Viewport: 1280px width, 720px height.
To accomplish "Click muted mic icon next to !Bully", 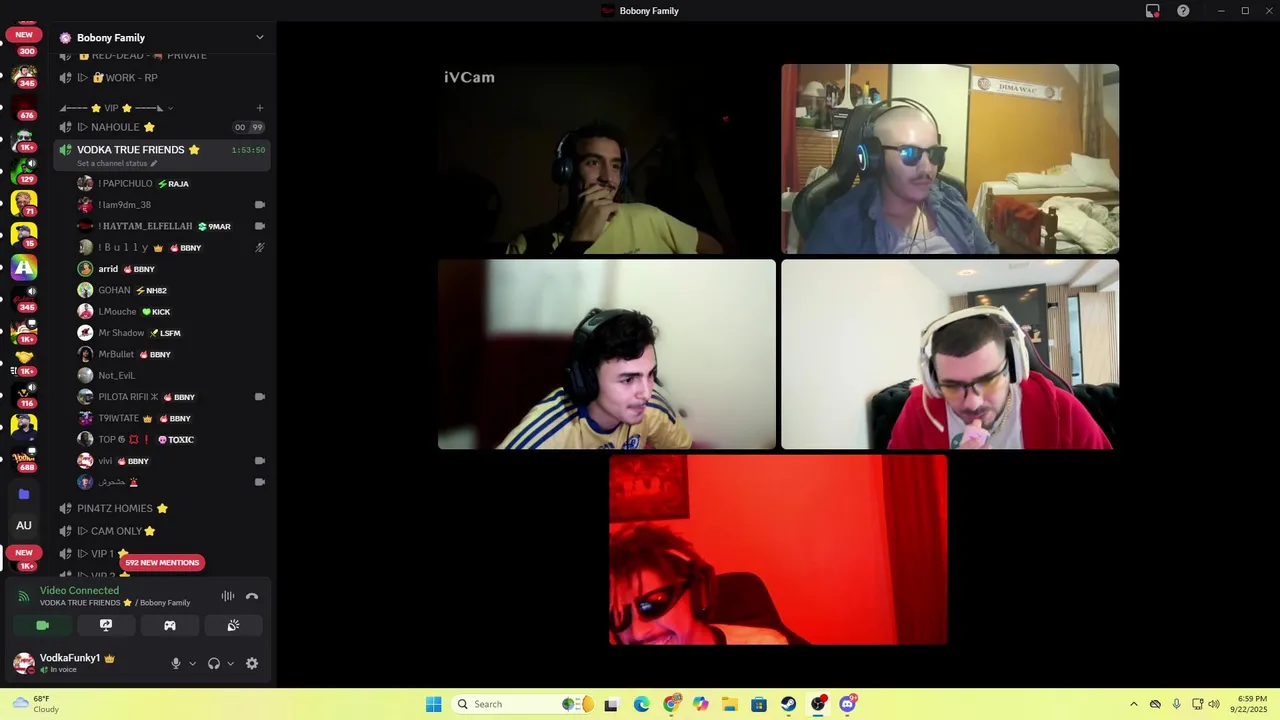I will click(x=260, y=248).
